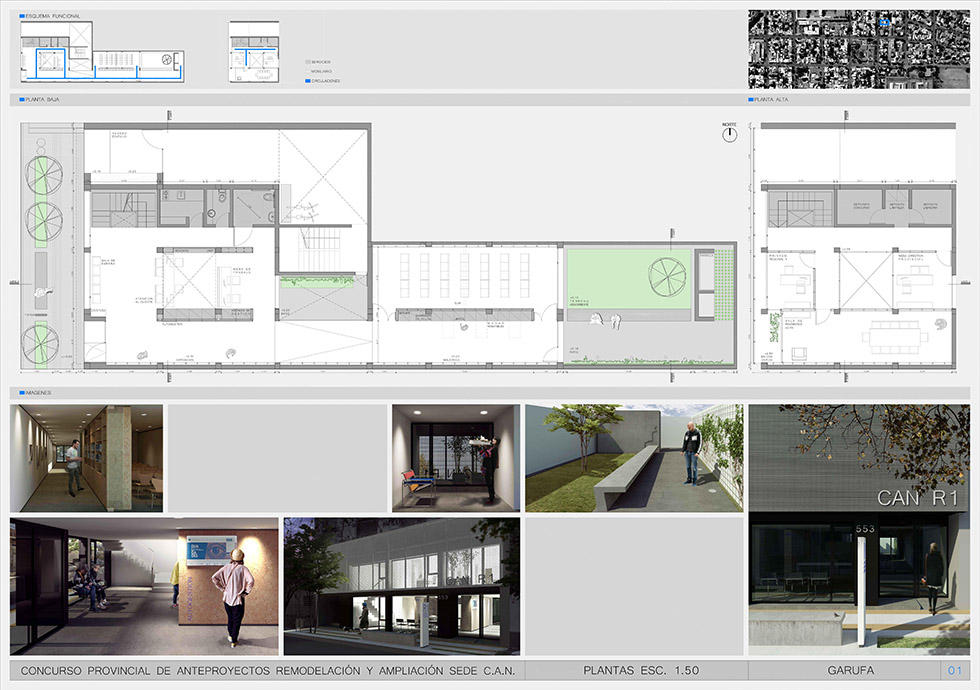
Task: Click the GARUFA label in footer
Action: pyautogui.click(x=844, y=671)
